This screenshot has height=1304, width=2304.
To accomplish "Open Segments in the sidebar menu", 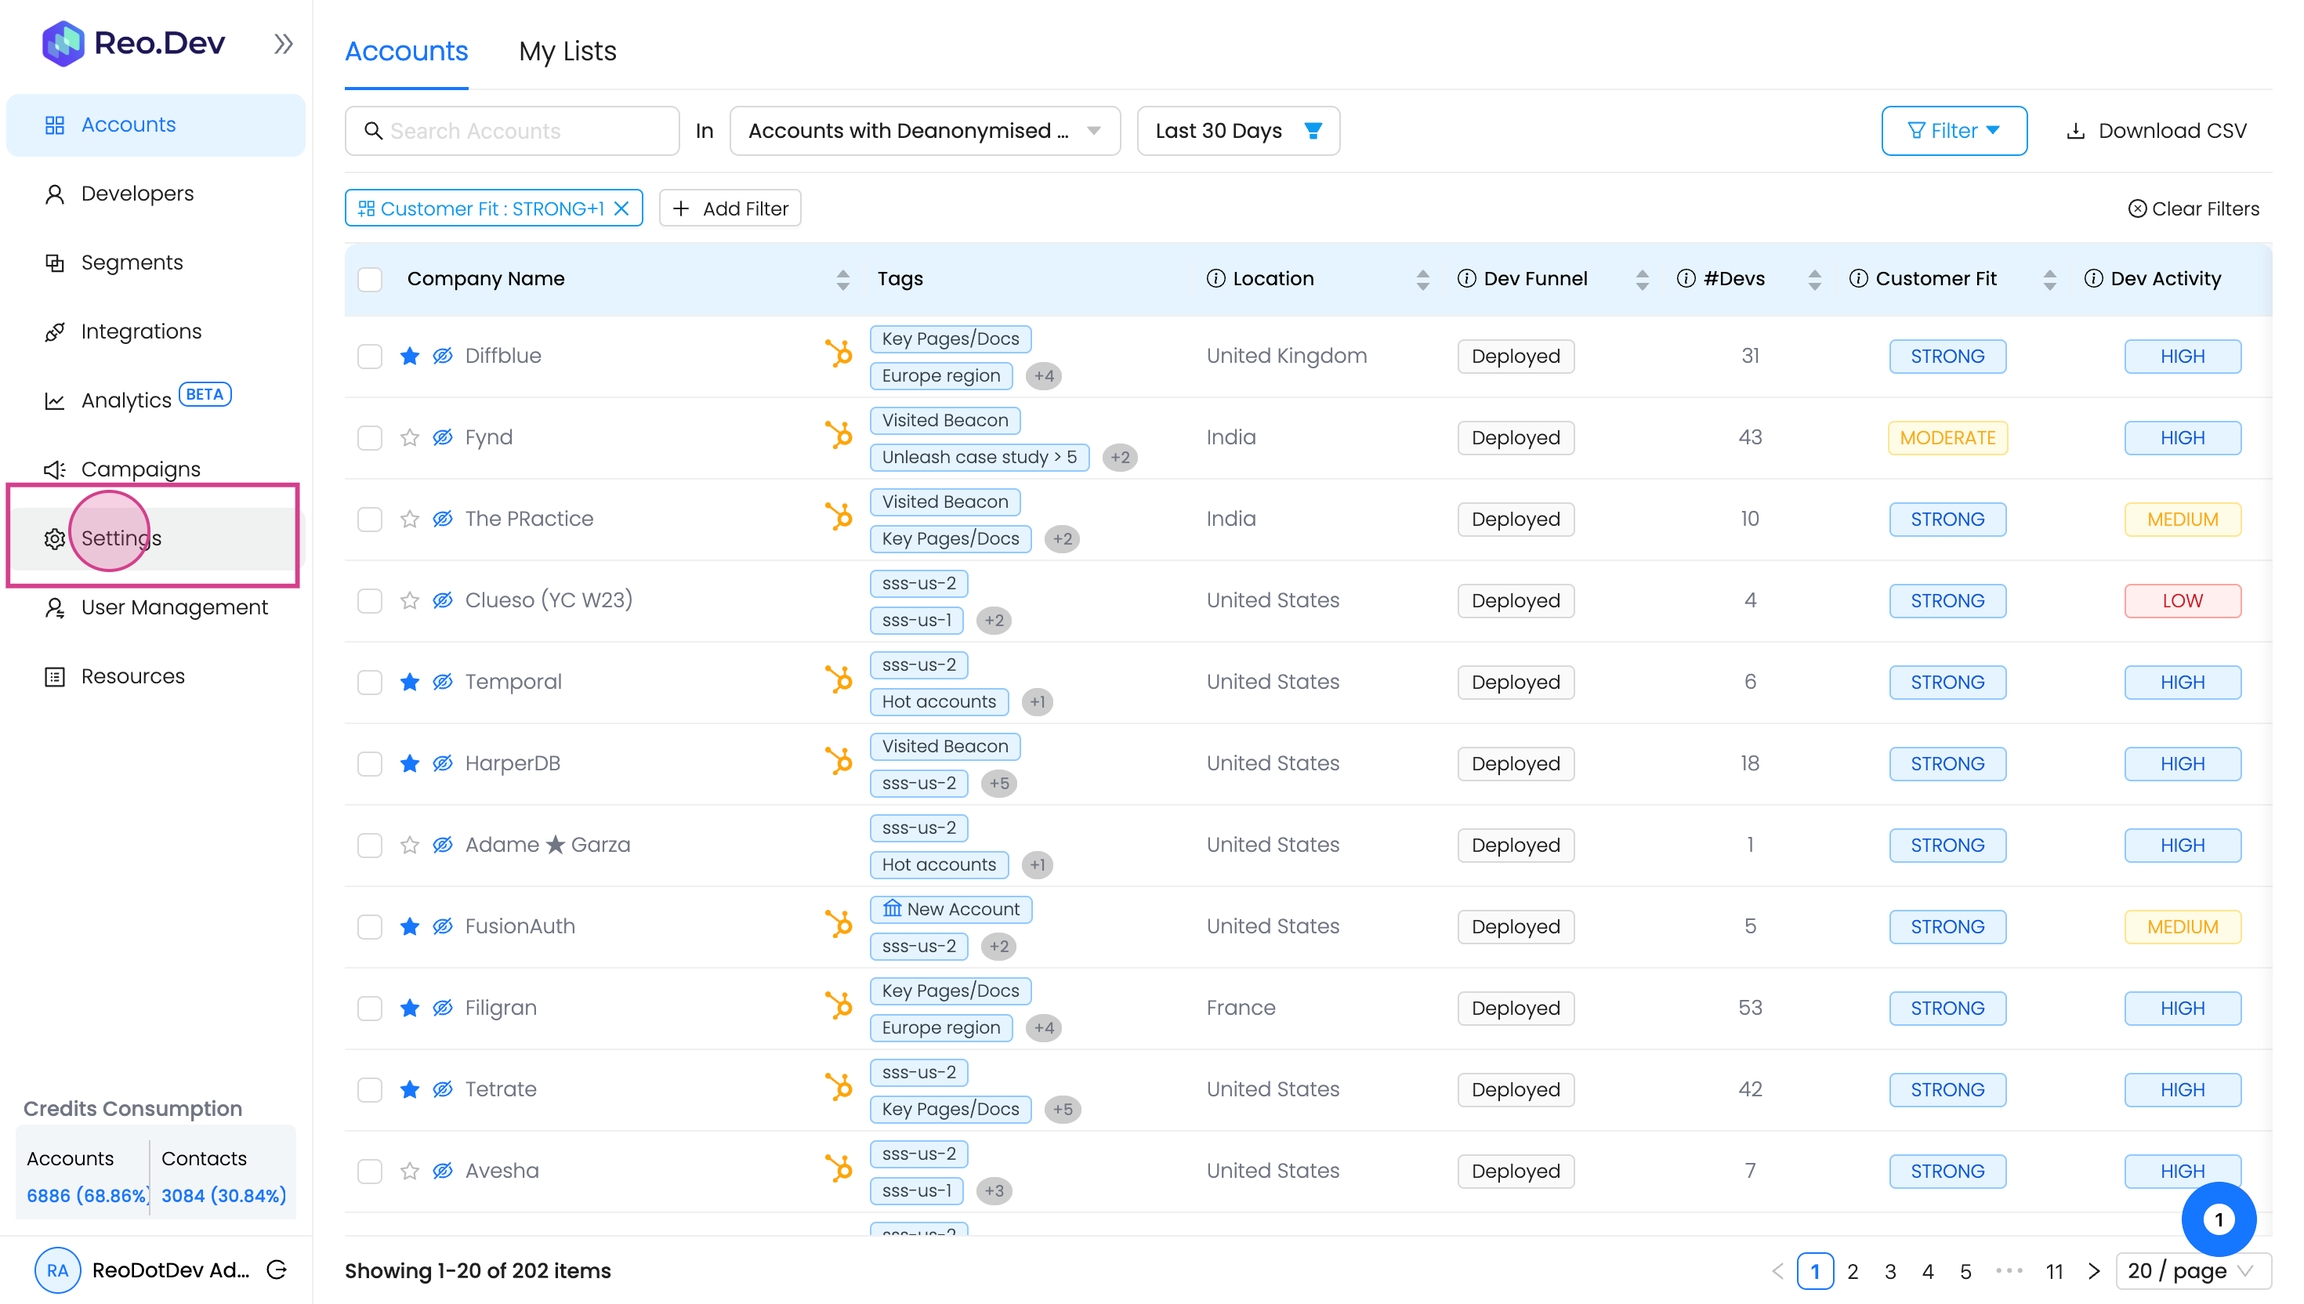I will (132, 262).
